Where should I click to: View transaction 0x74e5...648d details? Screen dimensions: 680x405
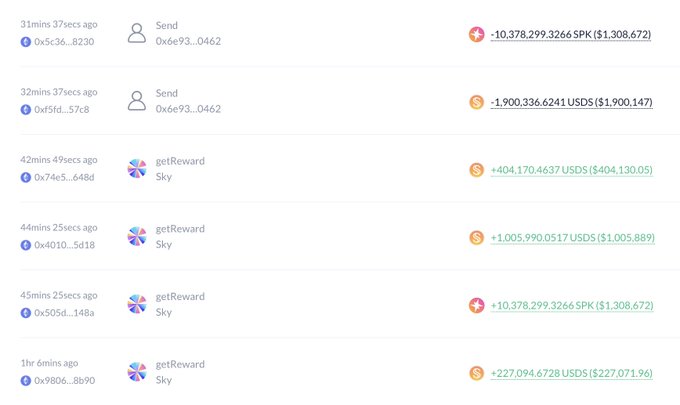[x=65, y=177]
